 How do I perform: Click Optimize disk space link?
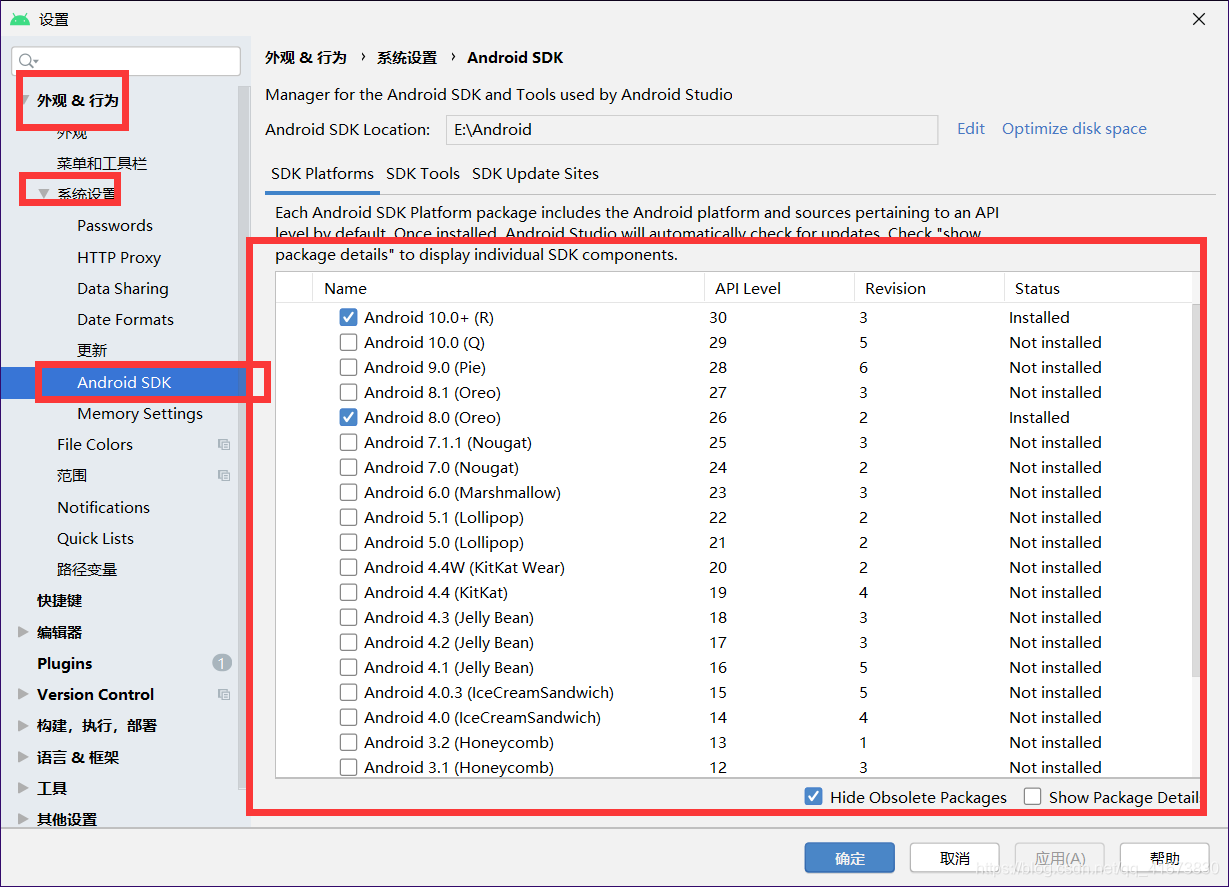[1074, 129]
